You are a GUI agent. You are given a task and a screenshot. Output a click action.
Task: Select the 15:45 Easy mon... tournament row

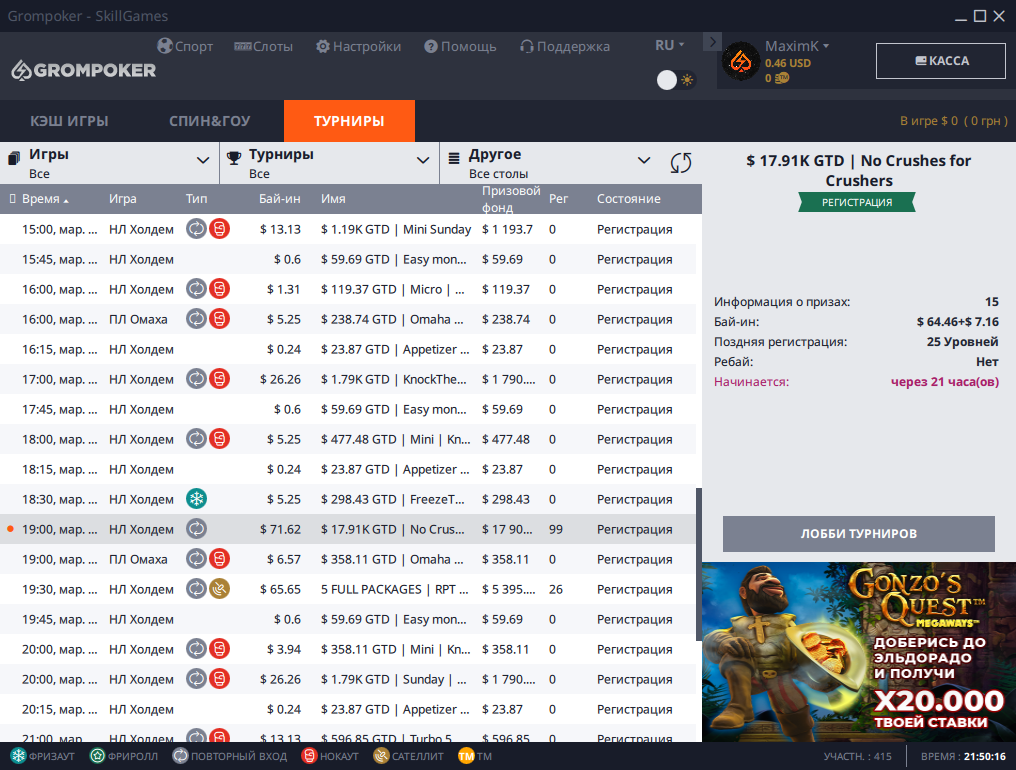point(348,259)
